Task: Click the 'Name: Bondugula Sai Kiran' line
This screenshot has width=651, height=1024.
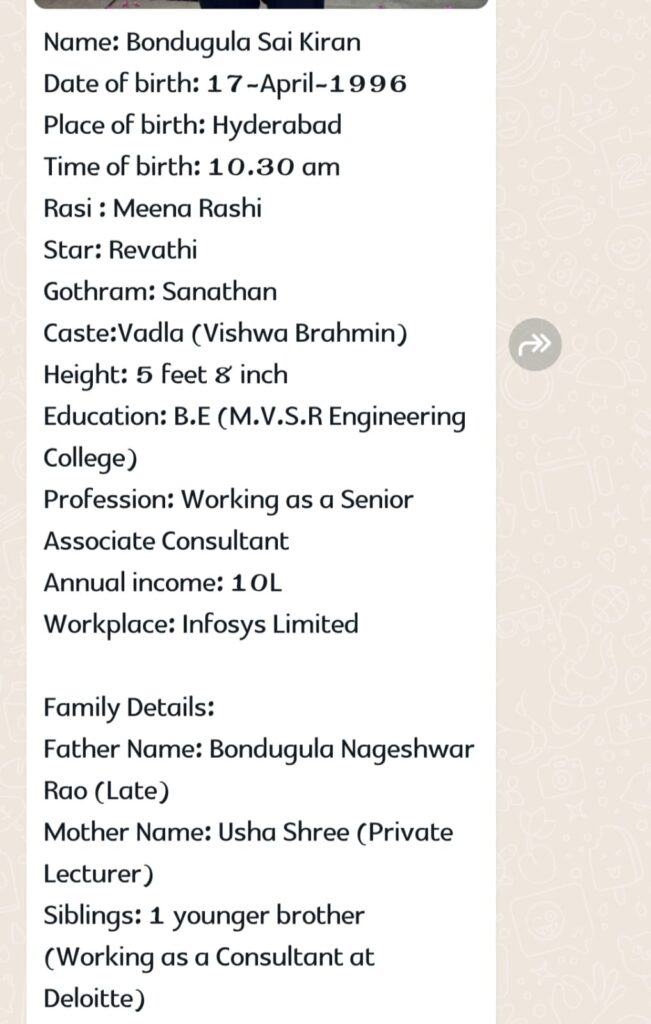Action: point(202,42)
